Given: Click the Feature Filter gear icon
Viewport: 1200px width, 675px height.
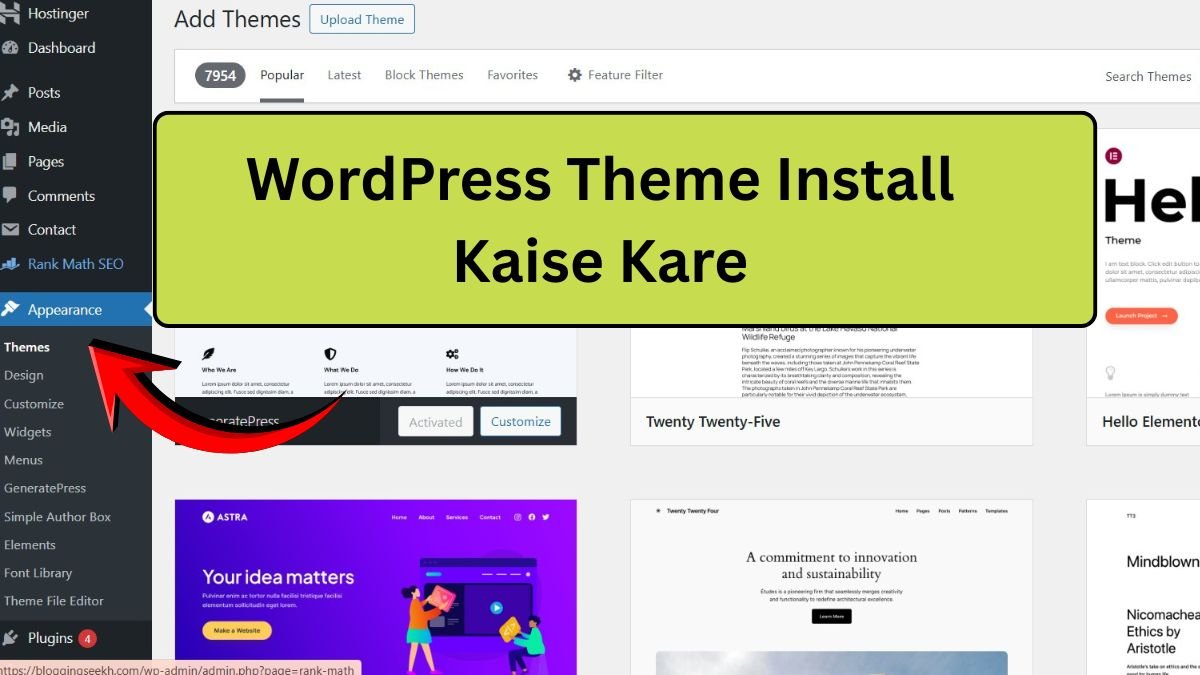Looking at the screenshot, I should pyautogui.click(x=574, y=74).
